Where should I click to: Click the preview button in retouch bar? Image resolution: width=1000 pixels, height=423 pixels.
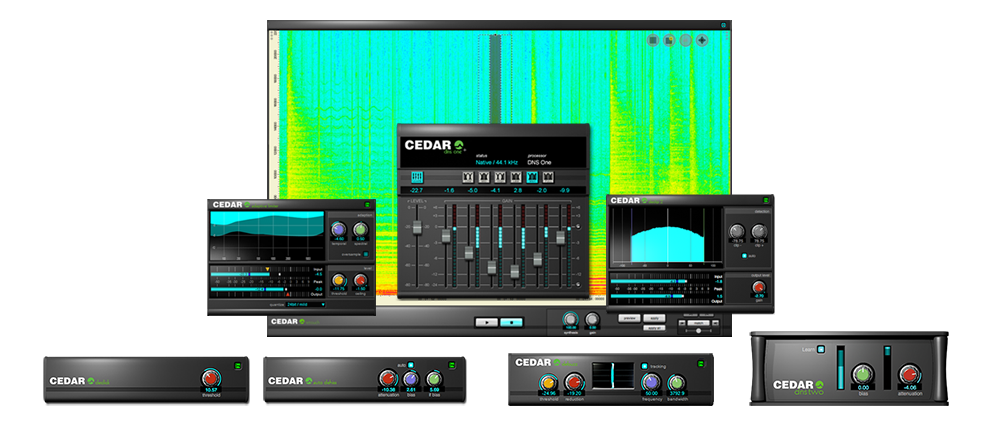point(629,318)
